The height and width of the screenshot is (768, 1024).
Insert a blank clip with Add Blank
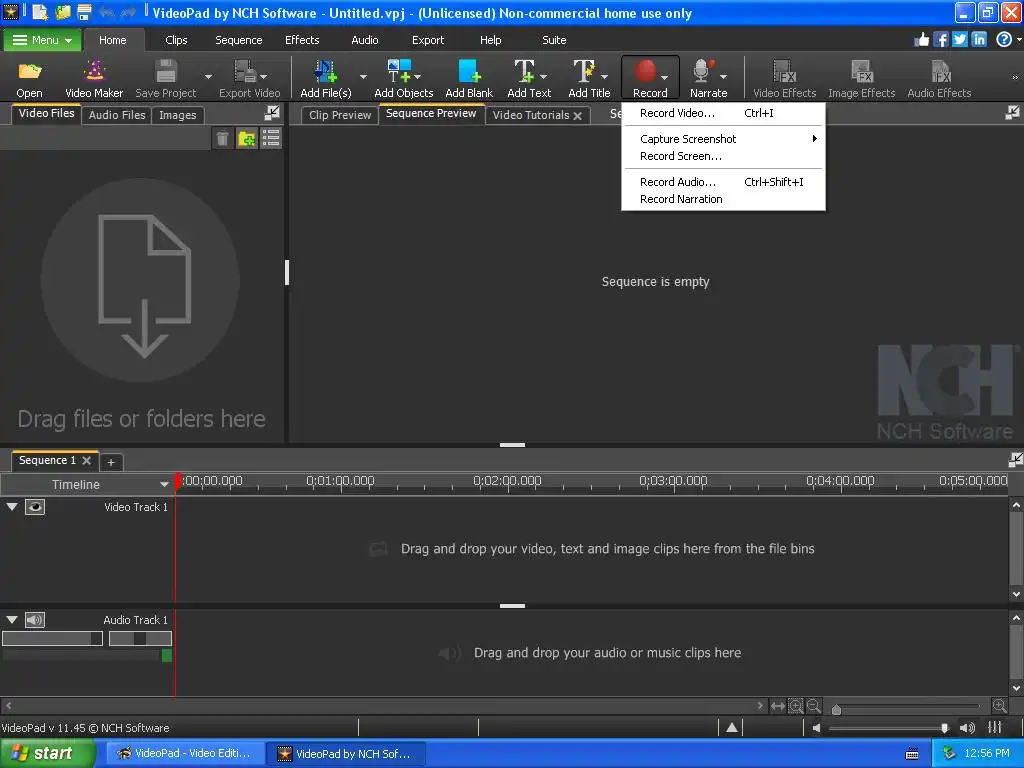pos(469,78)
